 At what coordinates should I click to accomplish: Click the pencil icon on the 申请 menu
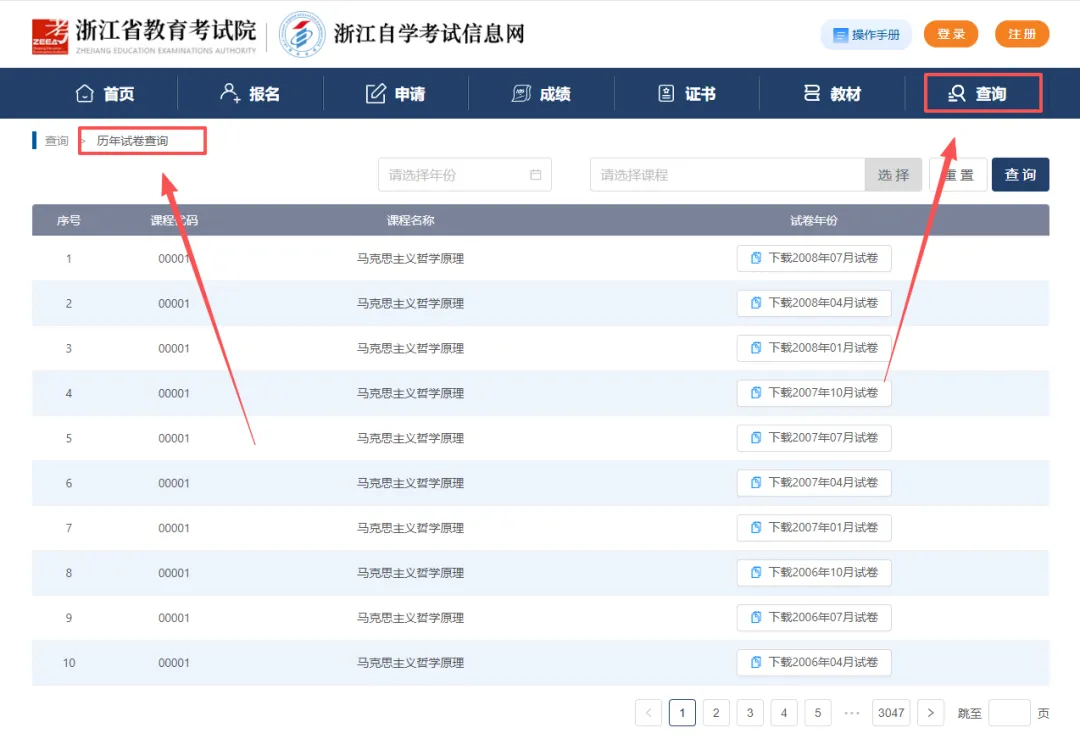coord(374,93)
